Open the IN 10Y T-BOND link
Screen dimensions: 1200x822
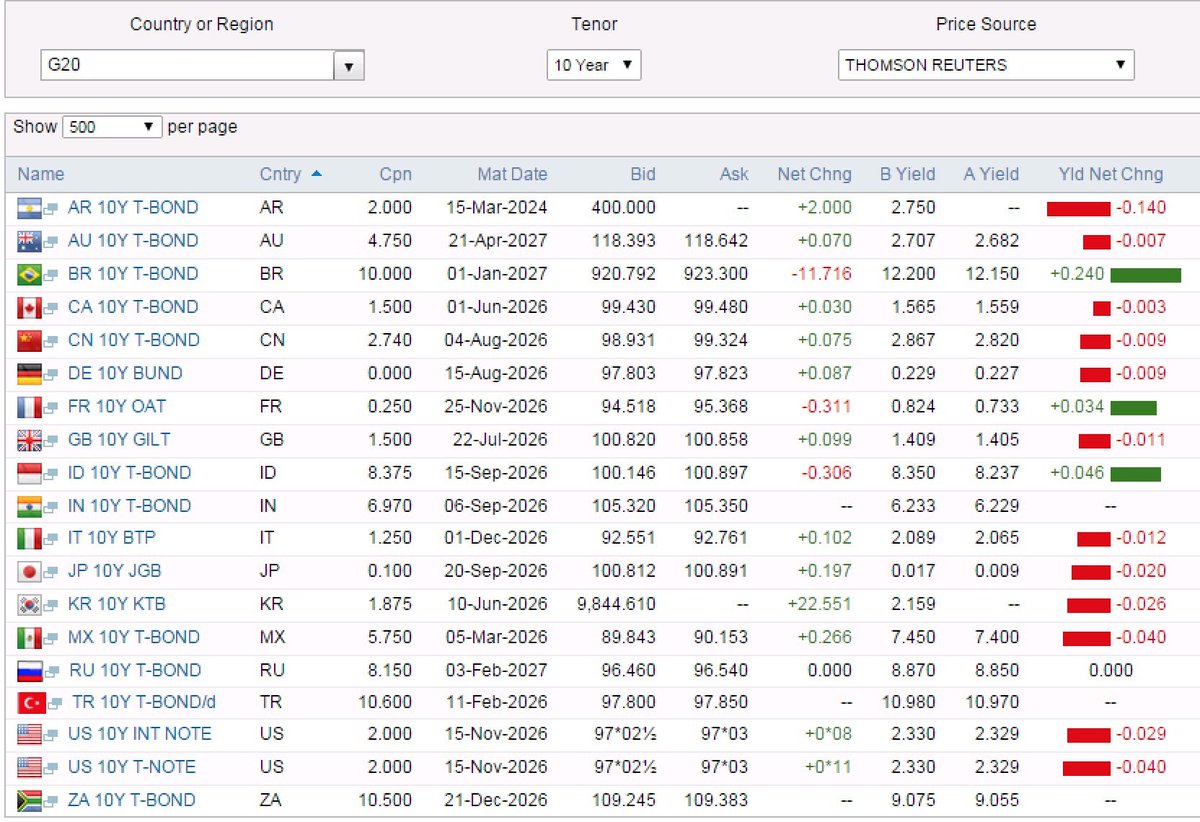click(x=130, y=506)
